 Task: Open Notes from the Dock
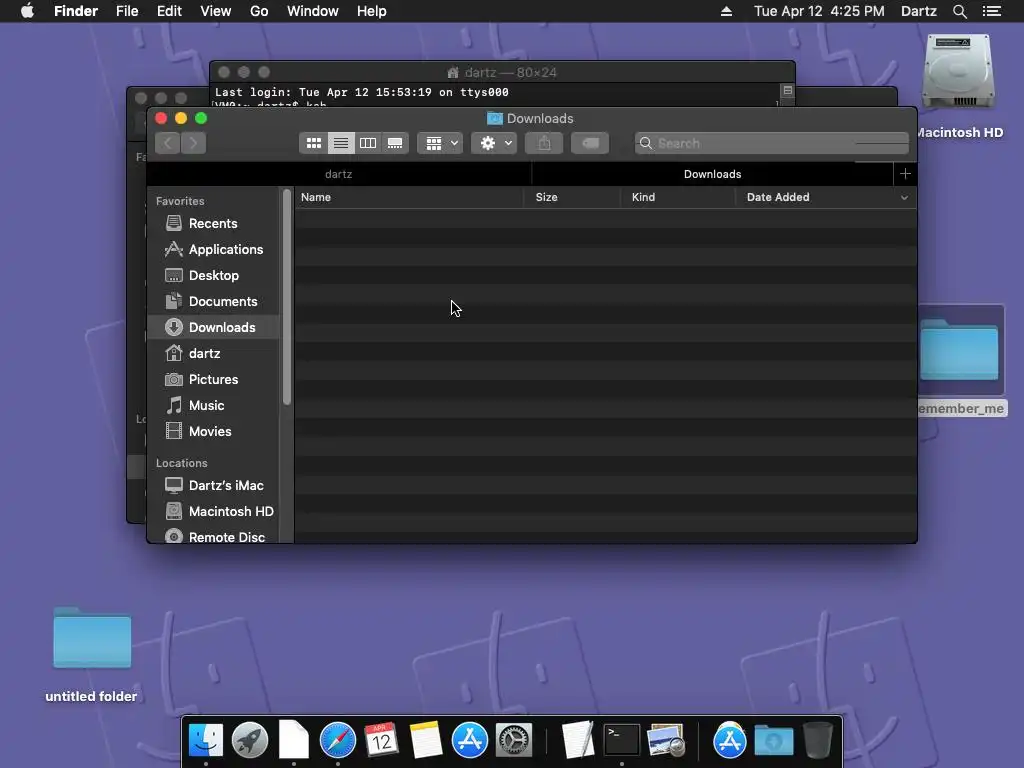tap(425, 741)
